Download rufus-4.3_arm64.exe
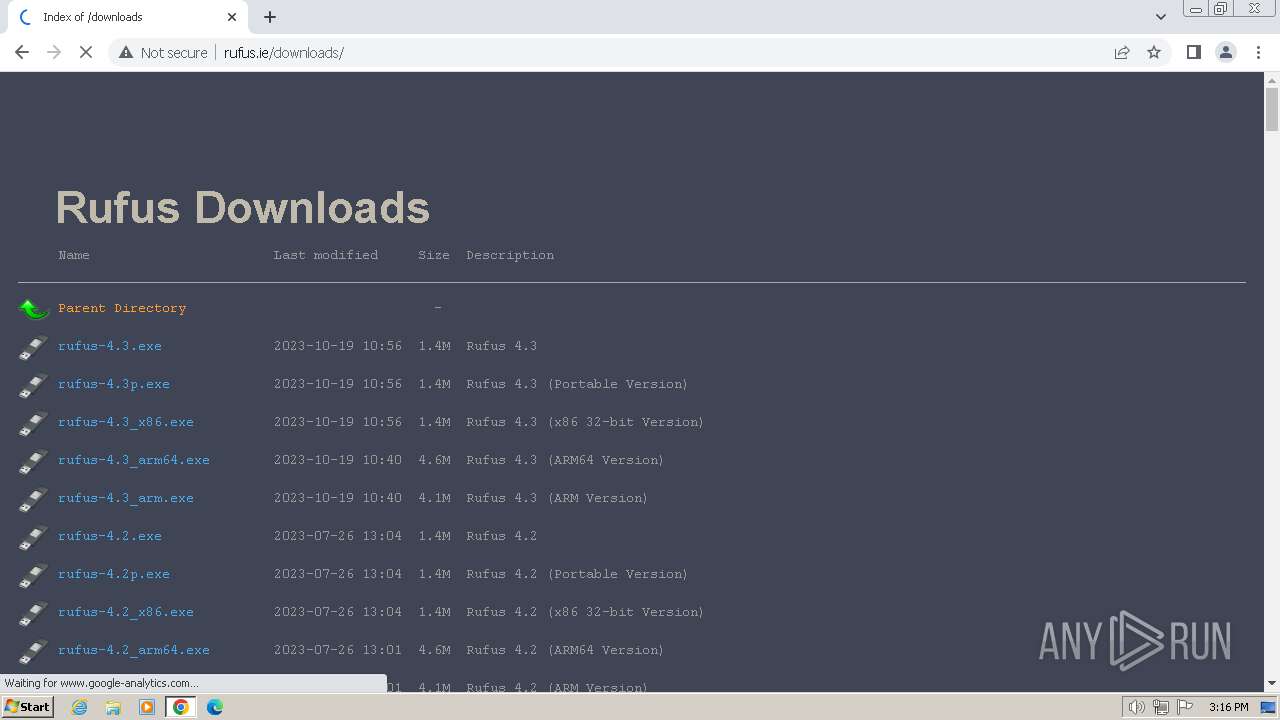Viewport: 1280px width, 720px height. [x=134, y=460]
